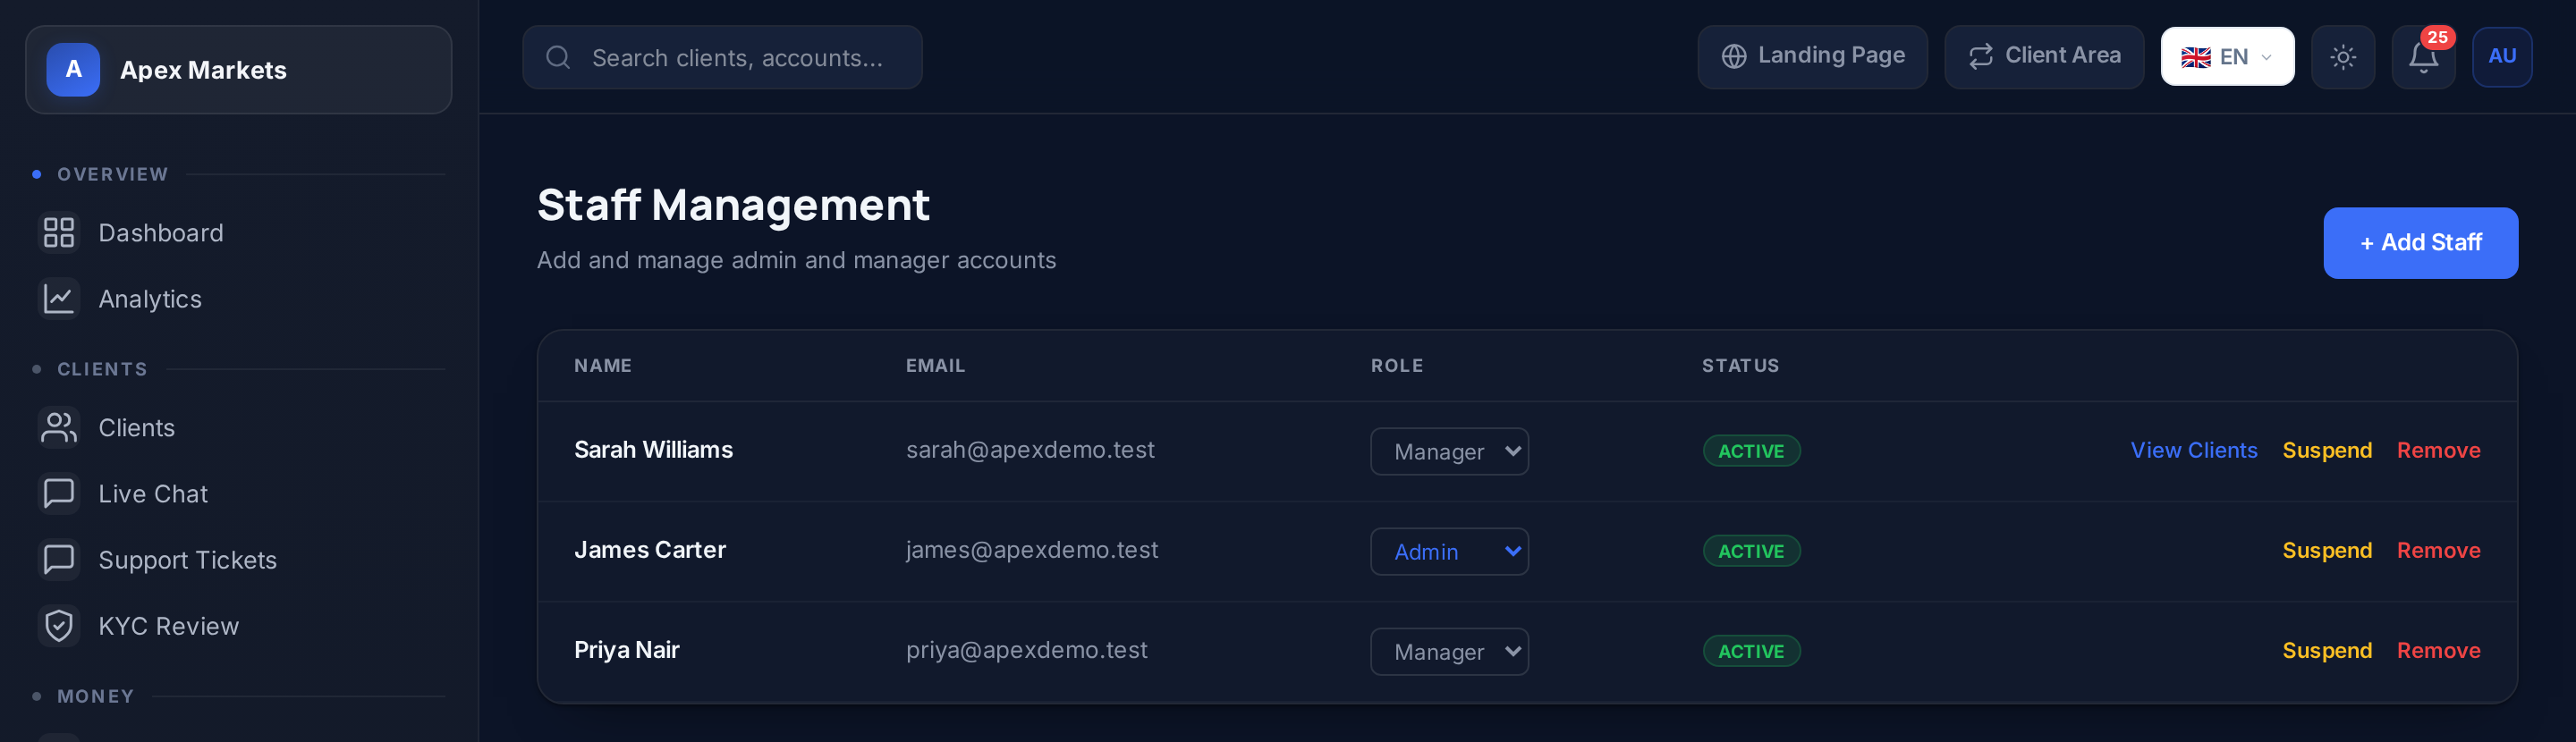This screenshot has height=742, width=2576.
Task: Focus the Search clients, accounts field
Action: [722, 57]
